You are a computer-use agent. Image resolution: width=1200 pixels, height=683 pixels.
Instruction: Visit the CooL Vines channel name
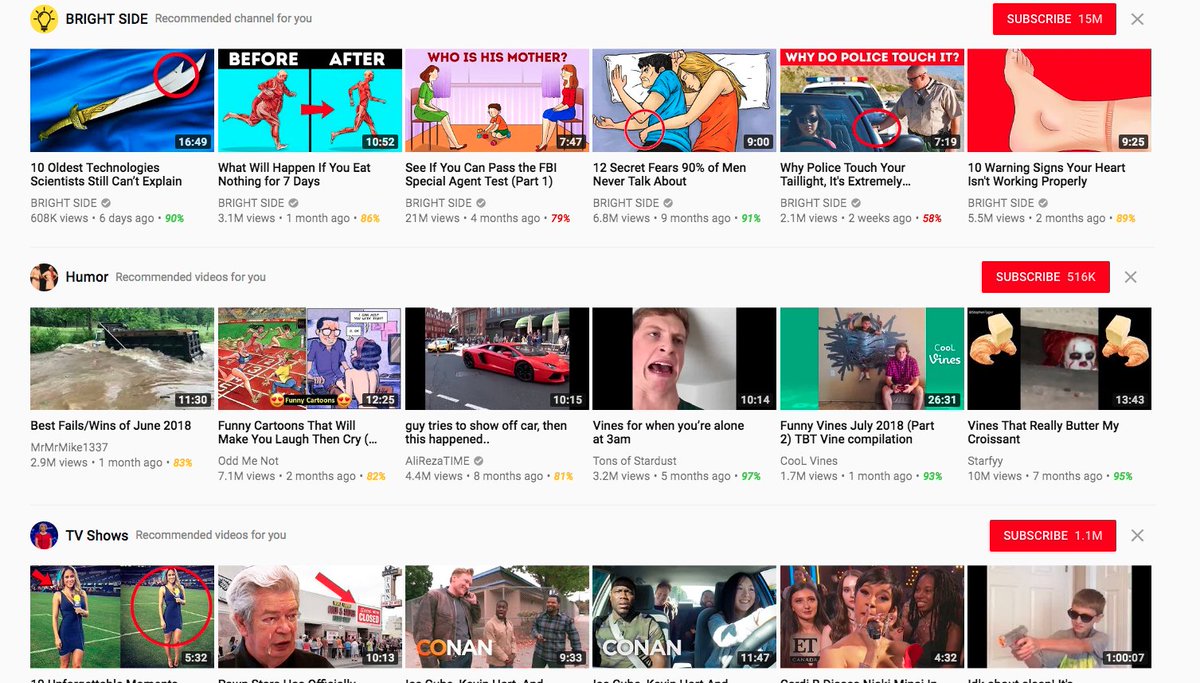[808, 461]
